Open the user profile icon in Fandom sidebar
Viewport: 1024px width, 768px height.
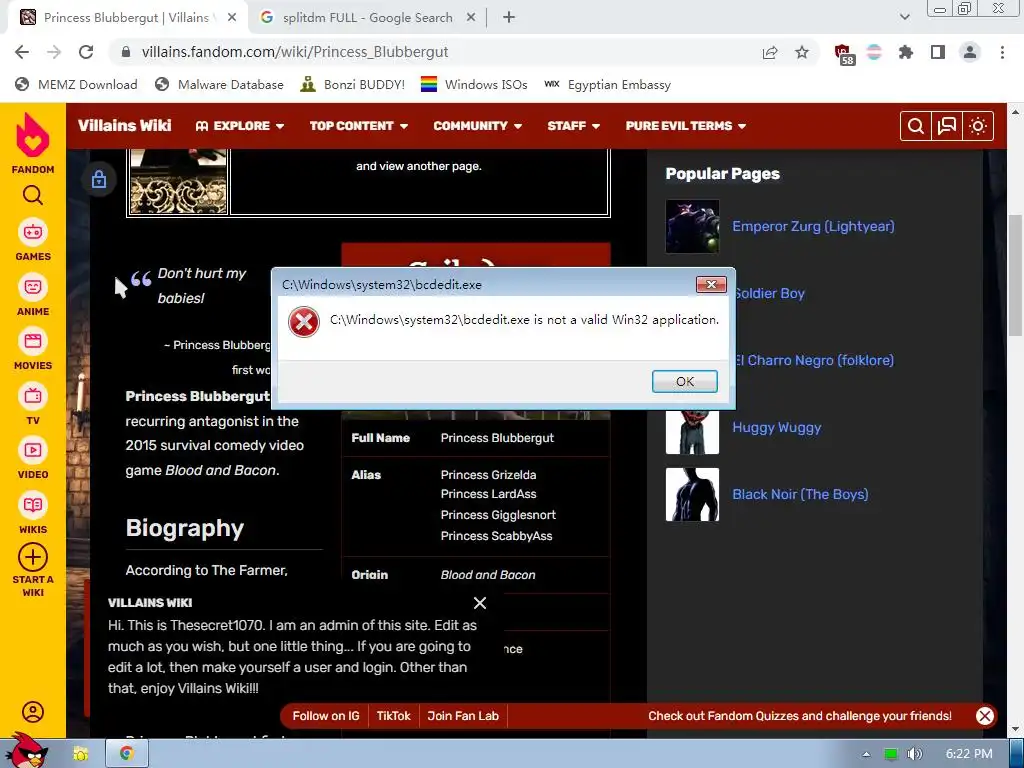33,712
